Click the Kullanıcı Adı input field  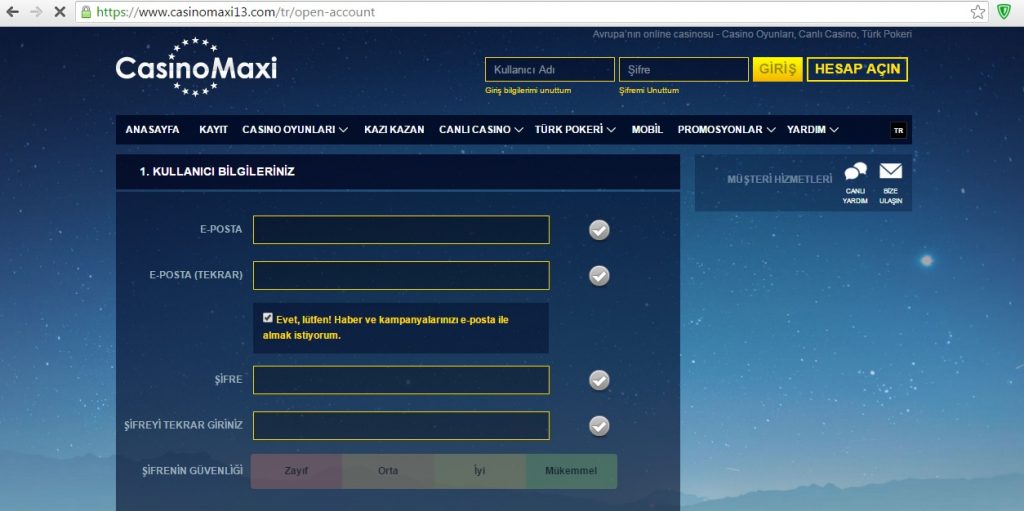pyautogui.click(x=549, y=69)
